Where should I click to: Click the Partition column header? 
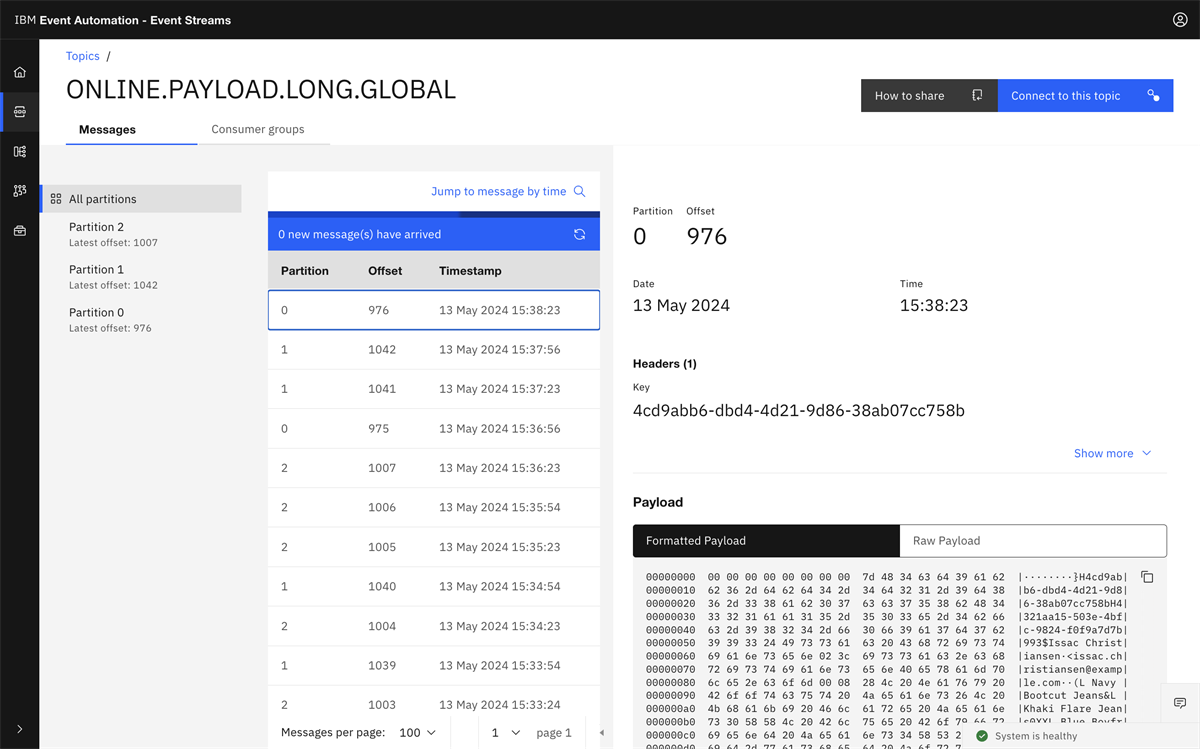(305, 271)
